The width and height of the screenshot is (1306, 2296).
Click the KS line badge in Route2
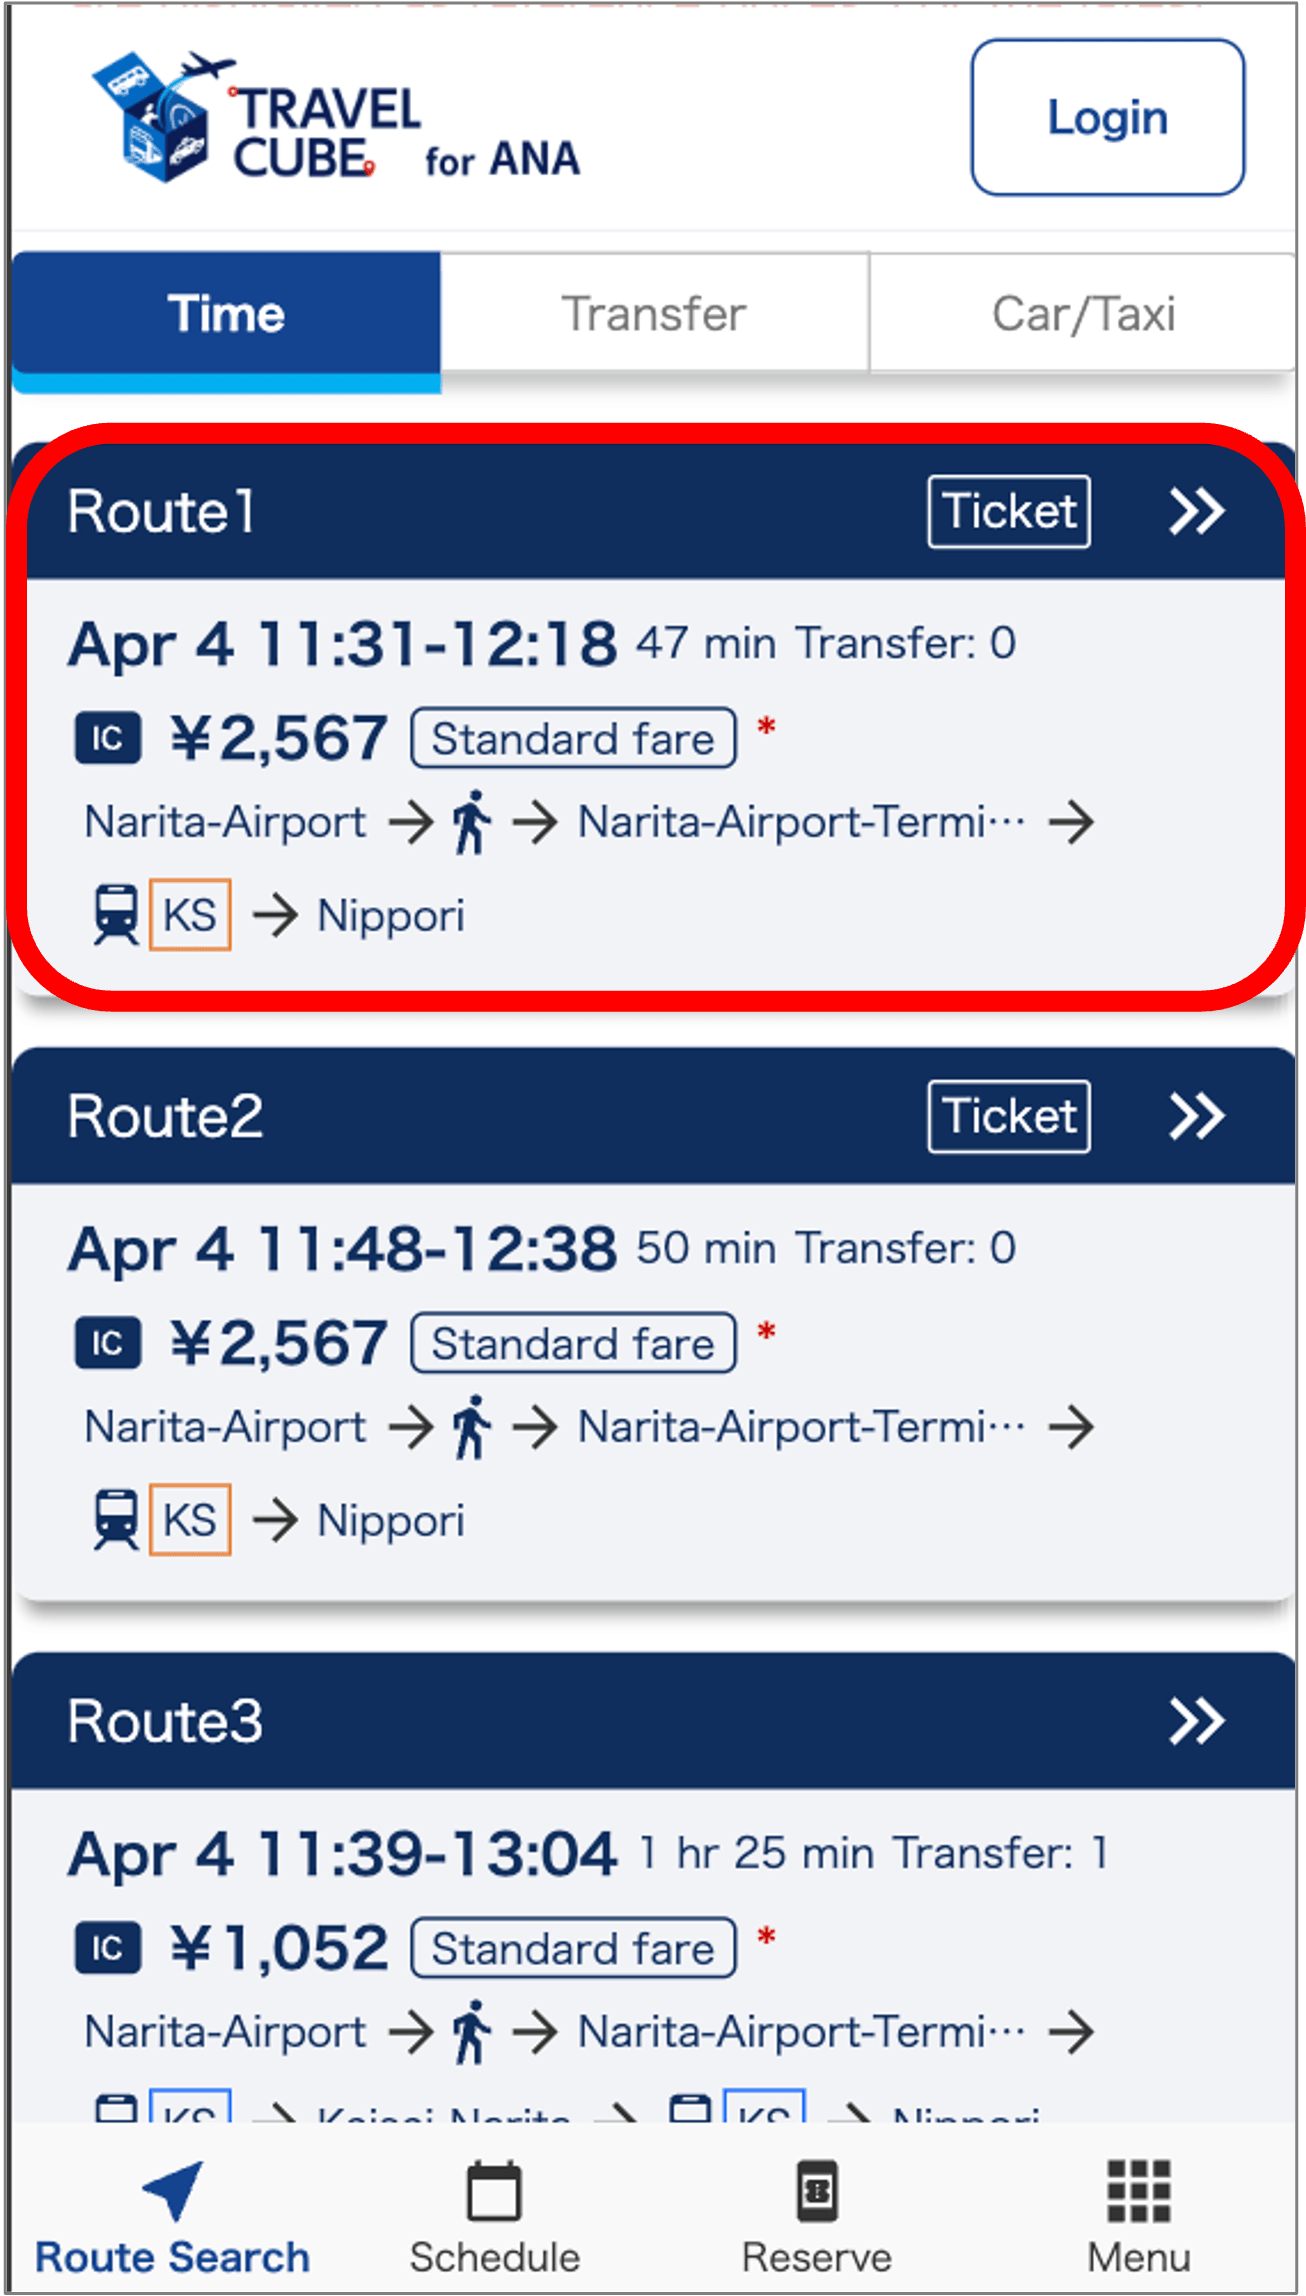(190, 1520)
